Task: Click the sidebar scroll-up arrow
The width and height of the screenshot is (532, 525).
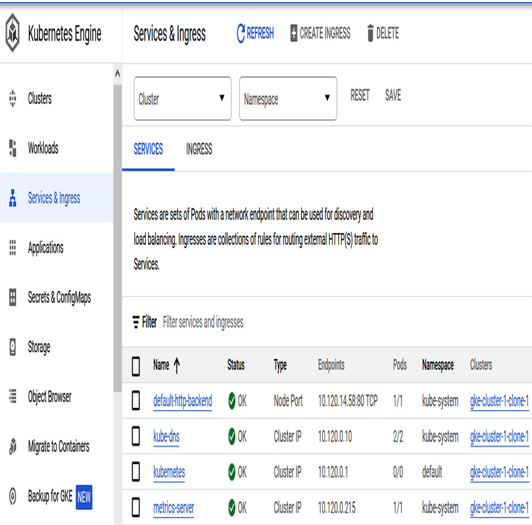Action: (x=117, y=73)
